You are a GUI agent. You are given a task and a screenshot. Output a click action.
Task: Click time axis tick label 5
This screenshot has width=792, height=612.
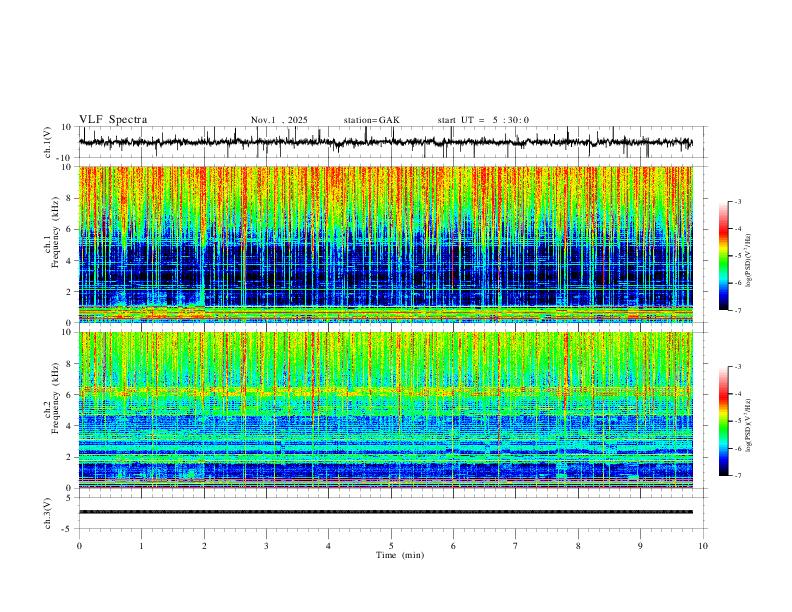coord(391,546)
